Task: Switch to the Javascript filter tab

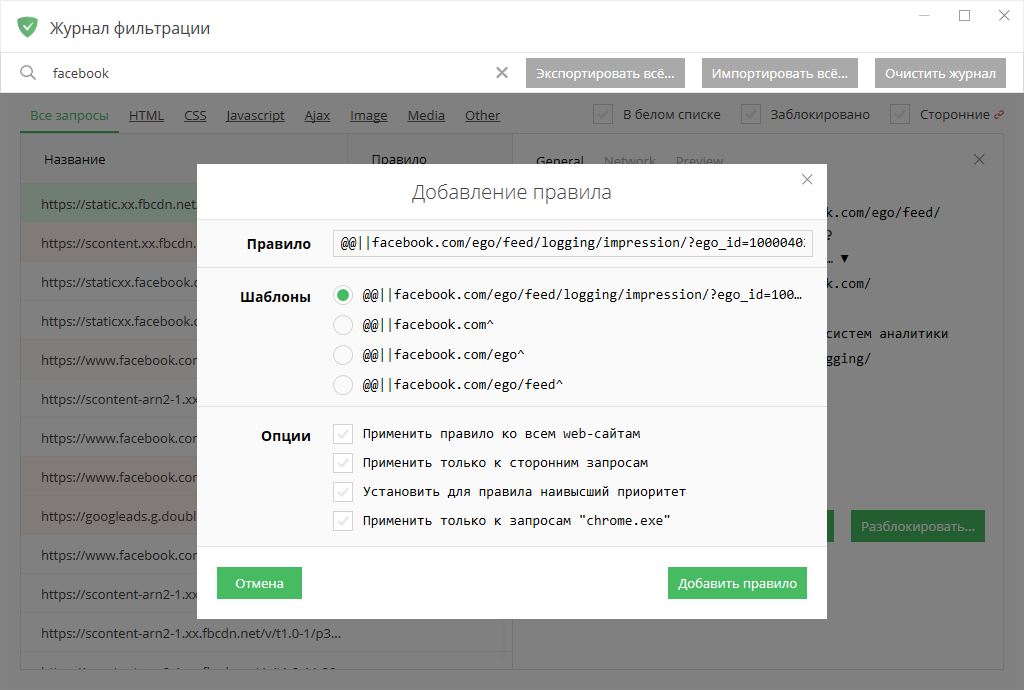Action: [255, 116]
